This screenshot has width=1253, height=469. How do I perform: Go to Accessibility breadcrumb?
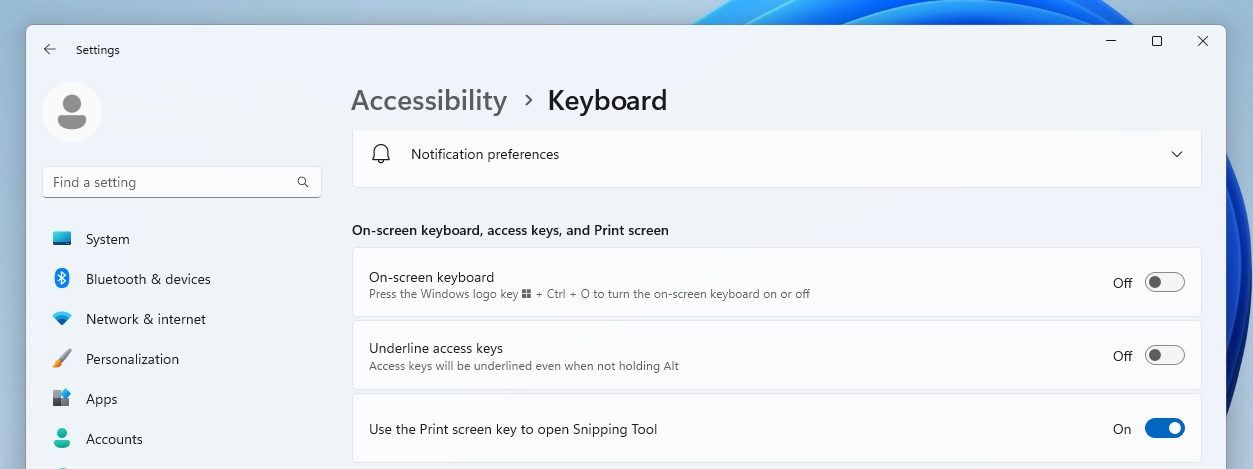click(x=429, y=100)
